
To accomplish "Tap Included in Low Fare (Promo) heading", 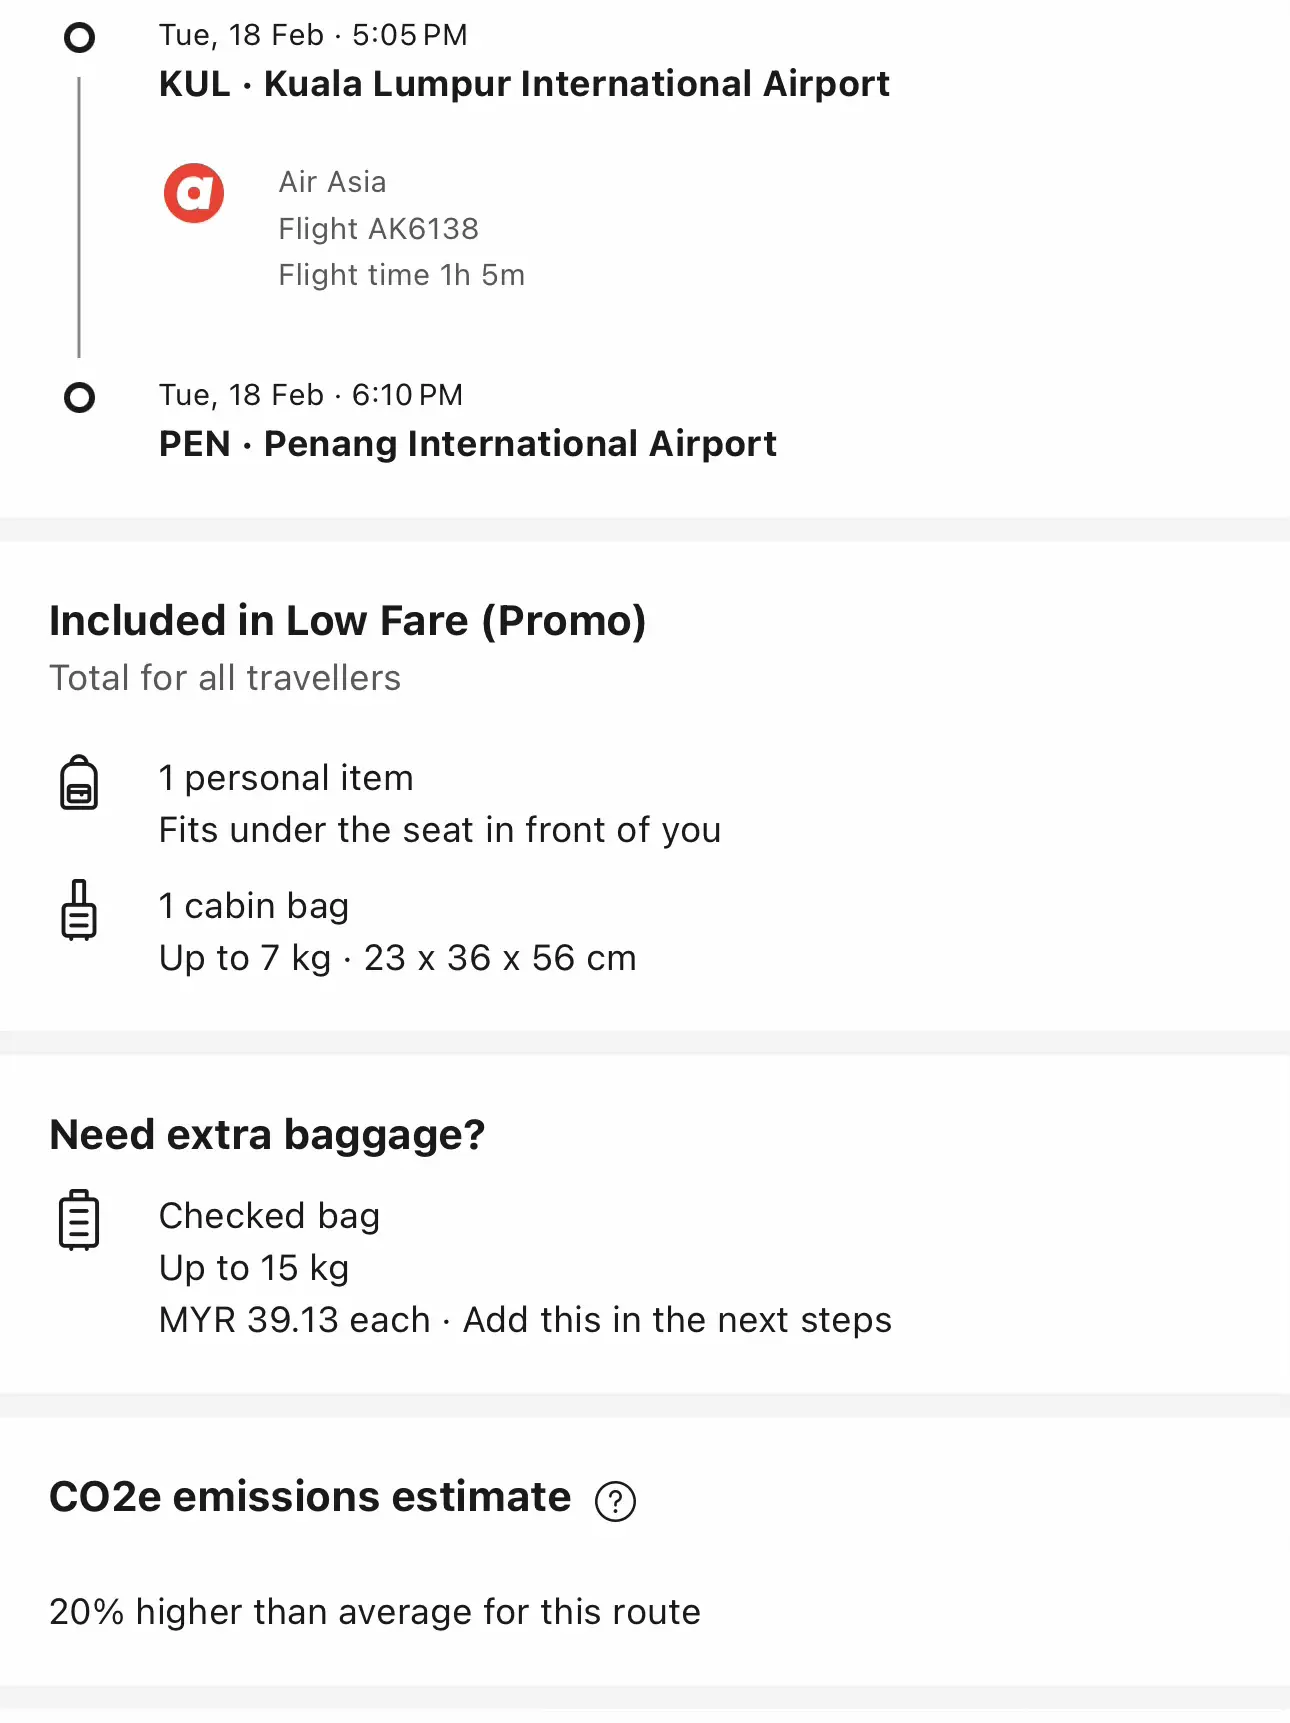I will click(348, 621).
